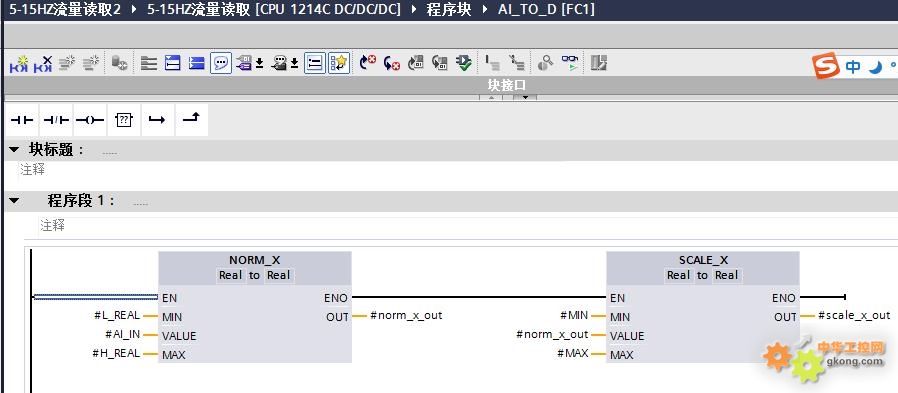Go to next error icon

point(368,62)
